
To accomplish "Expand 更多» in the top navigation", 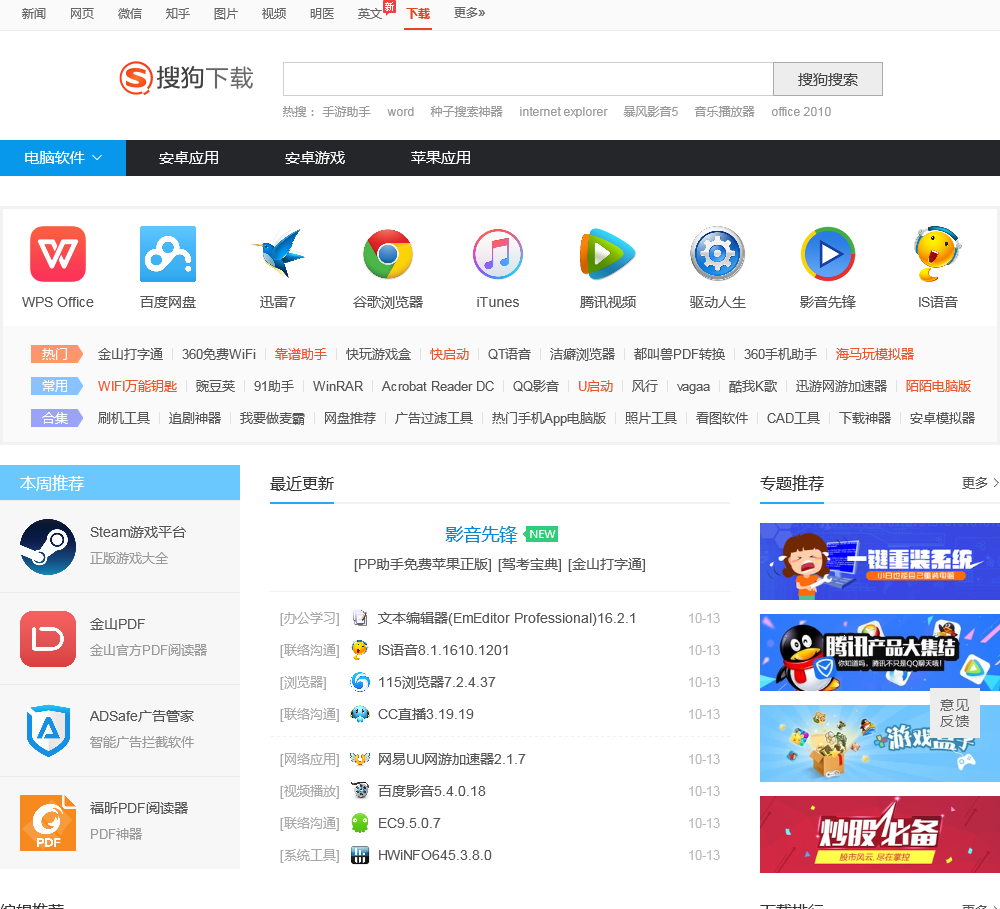I will click(x=469, y=13).
